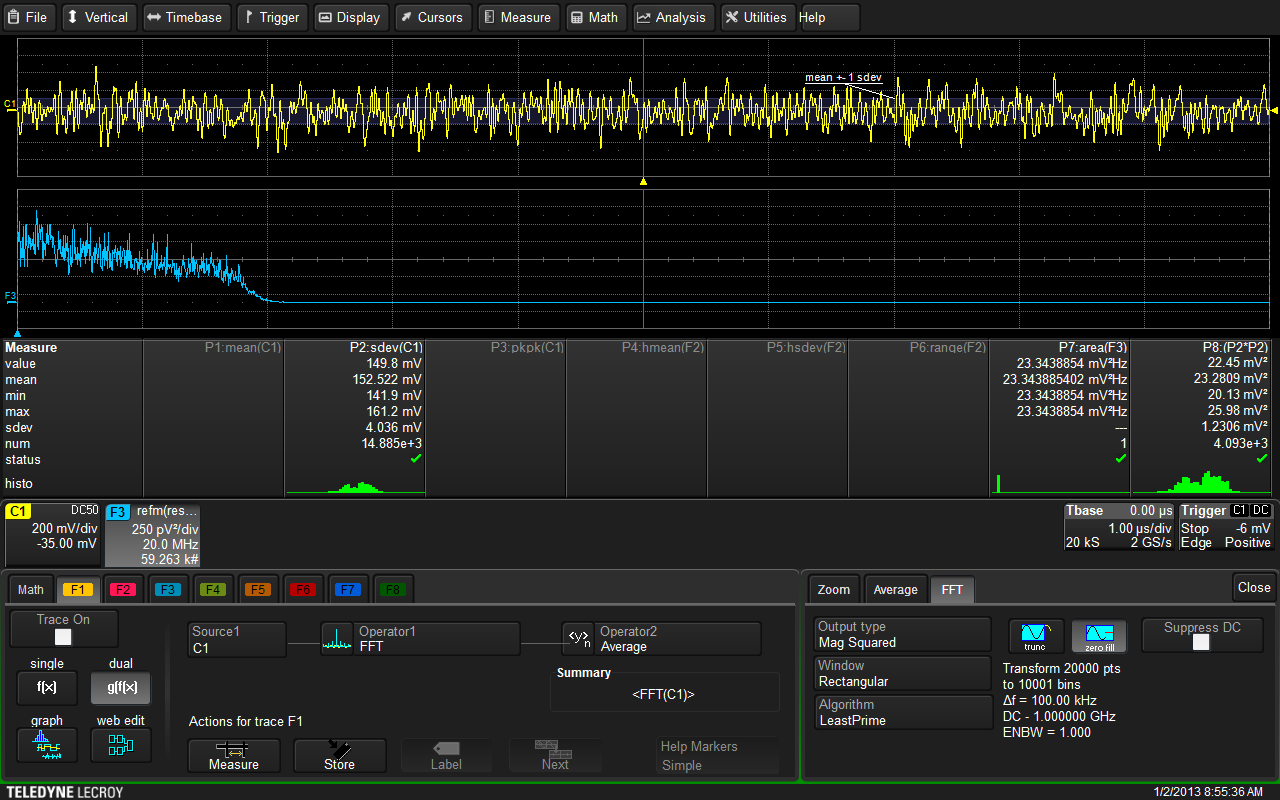Switch to the FFT tab
This screenshot has height=800, width=1280.
coord(952,589)
